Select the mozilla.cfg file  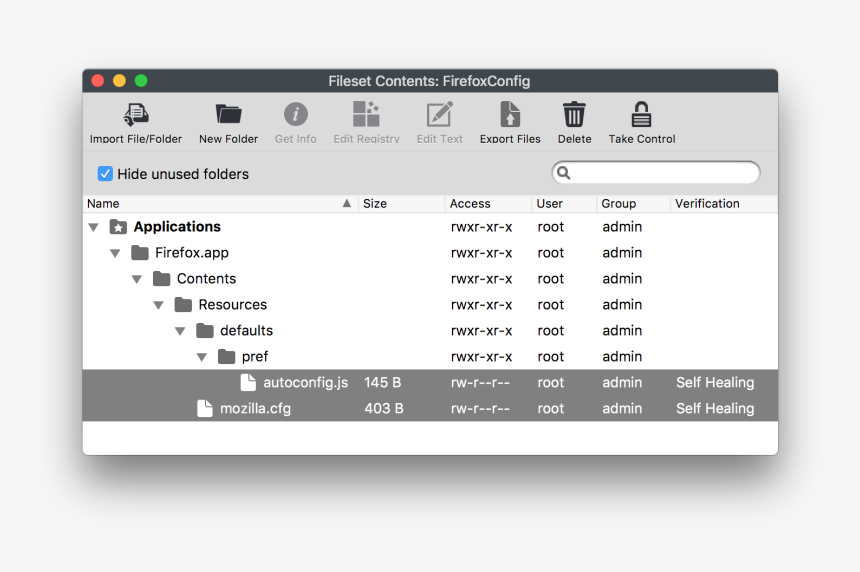coord(255,409)
